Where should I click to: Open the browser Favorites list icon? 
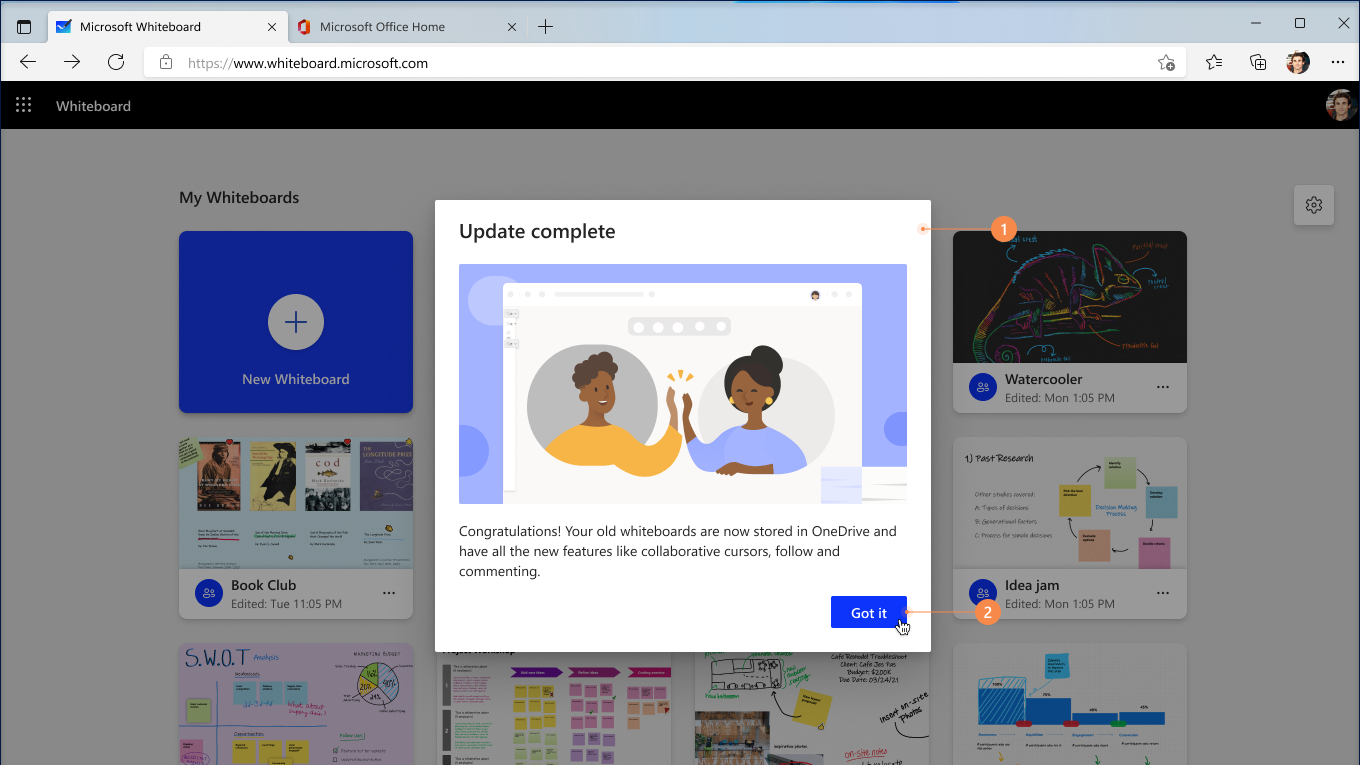[x=1214, y=62]
